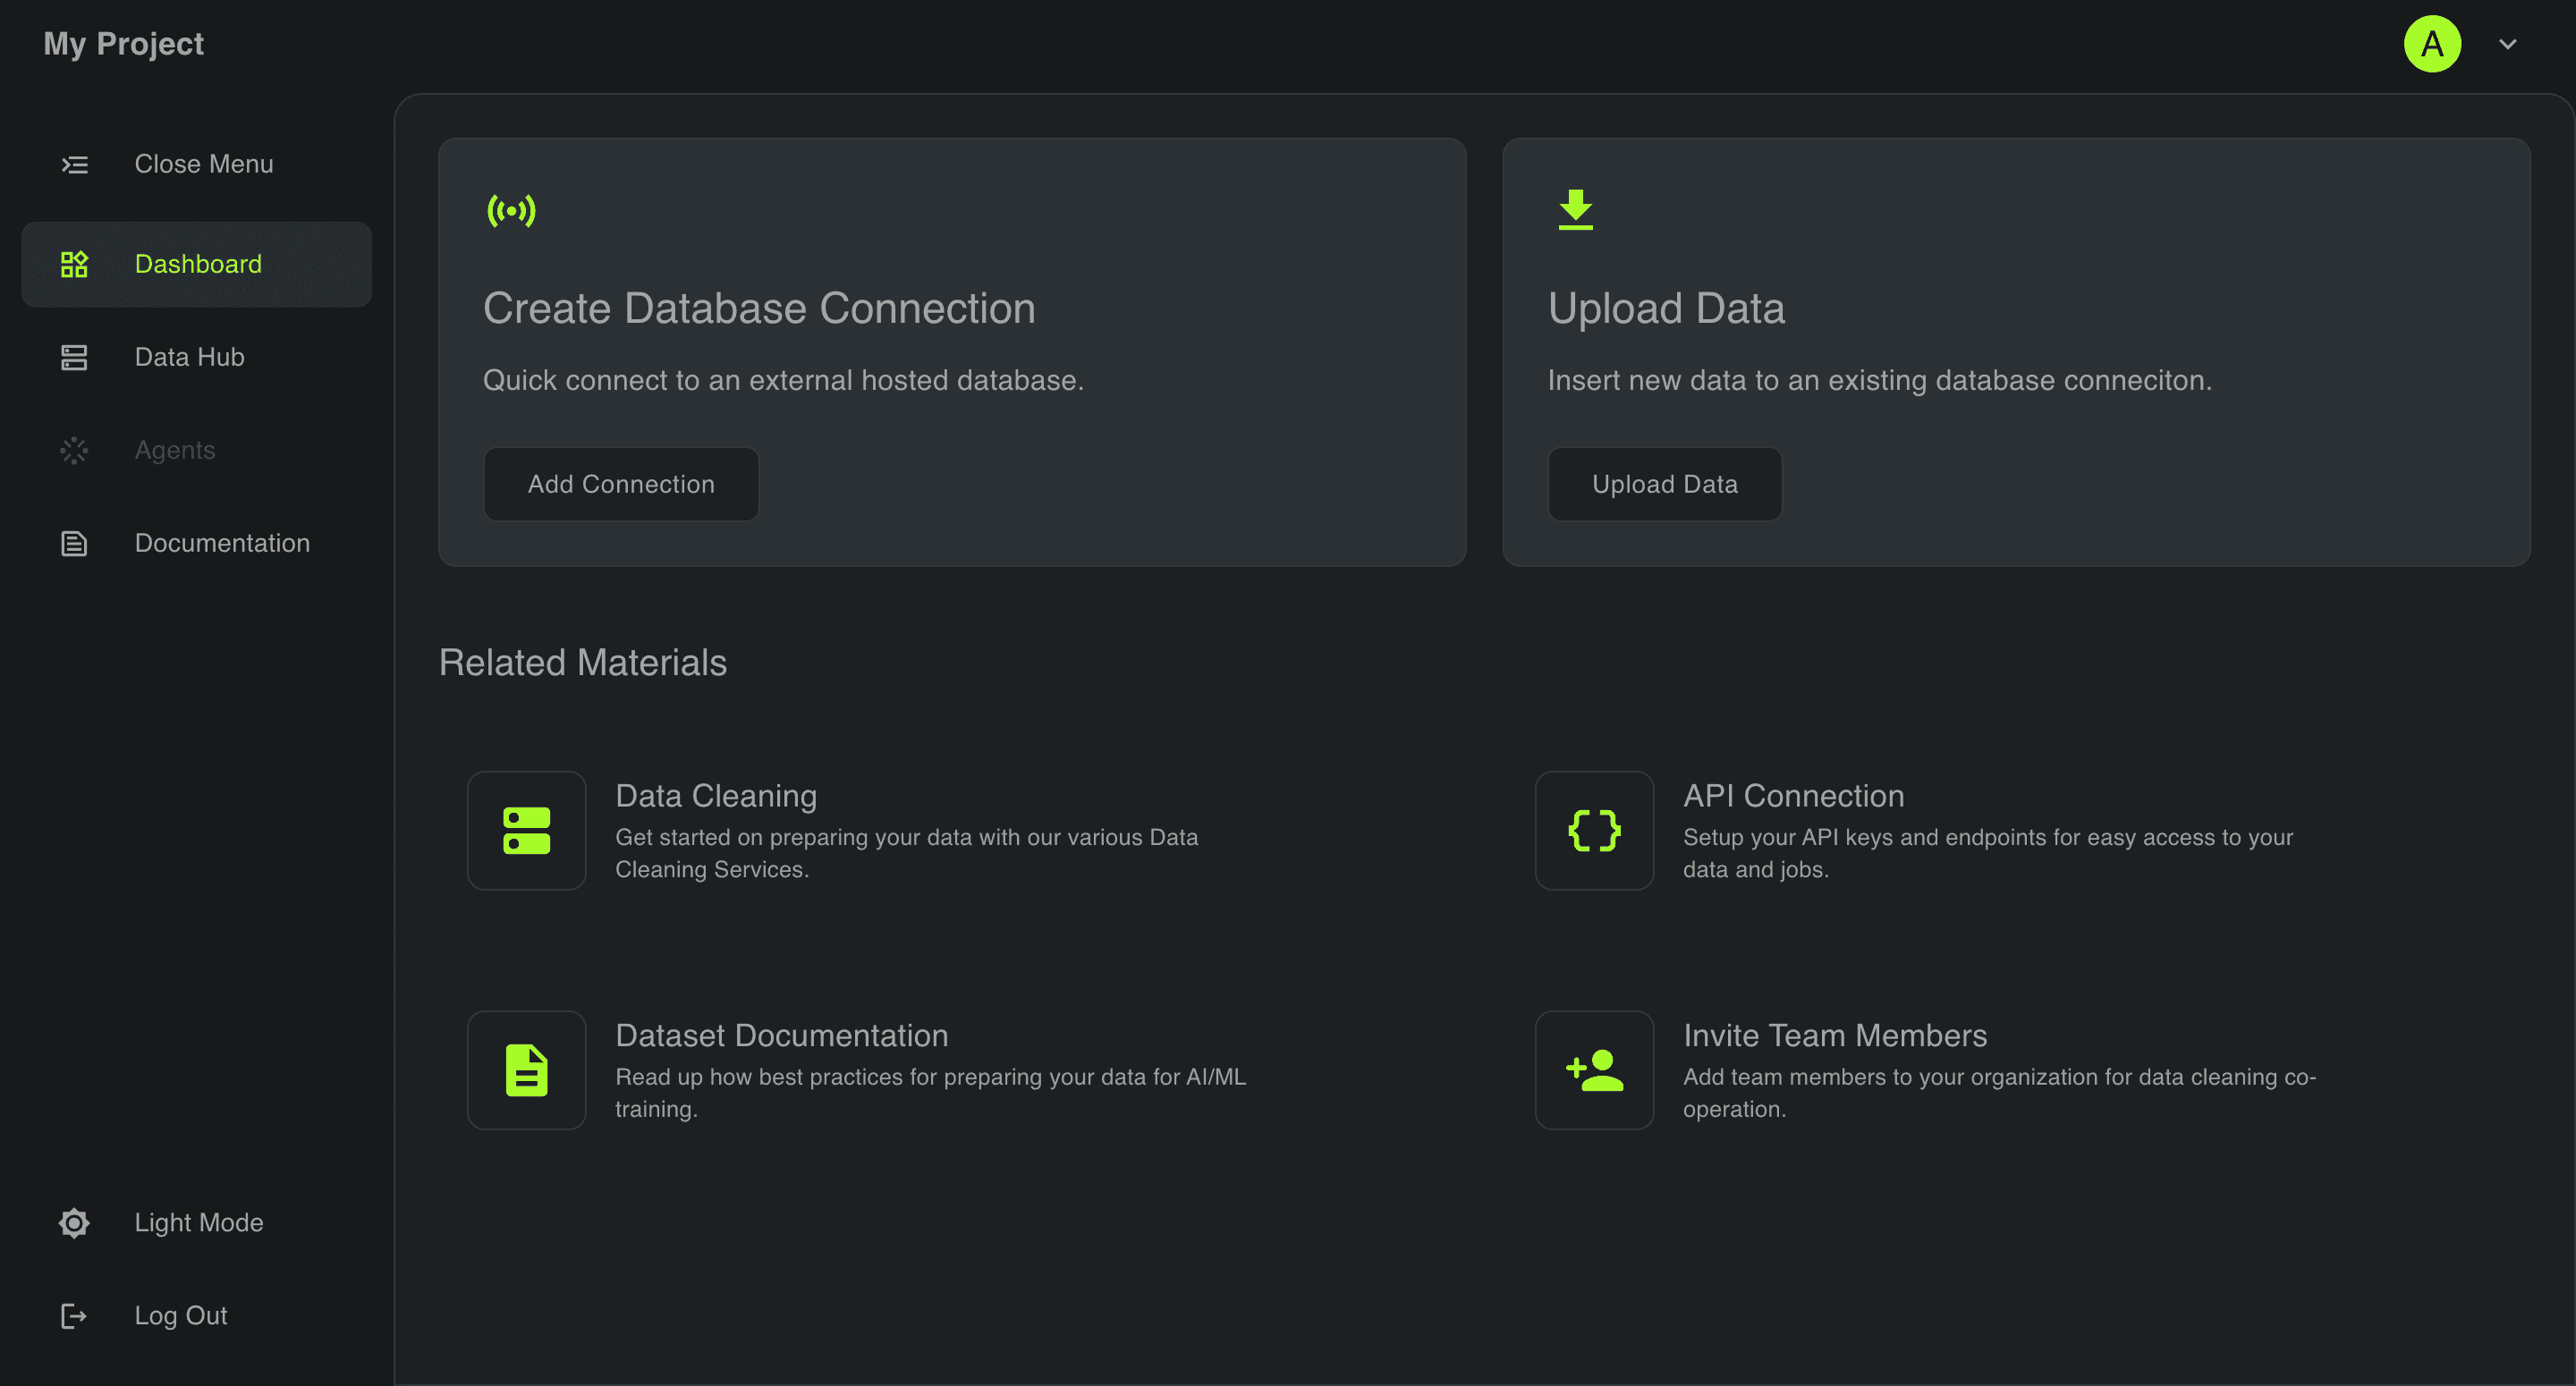Click the broadcast signal icon on connection card
The height and width of the screenshot is (1386, 2576).
(511, 211)
